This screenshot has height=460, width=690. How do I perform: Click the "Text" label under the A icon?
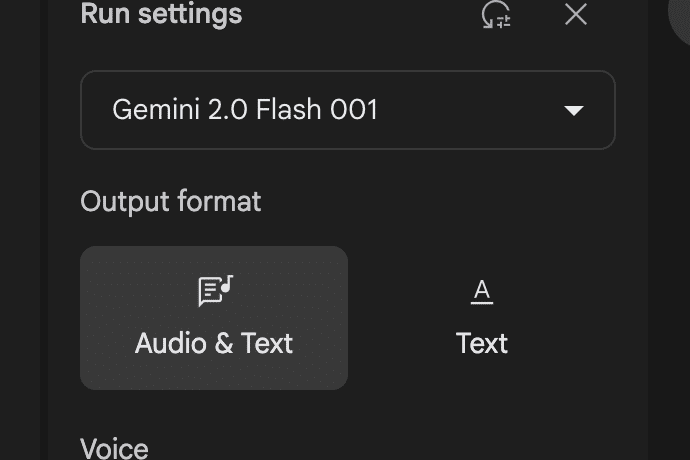(482, 344)
